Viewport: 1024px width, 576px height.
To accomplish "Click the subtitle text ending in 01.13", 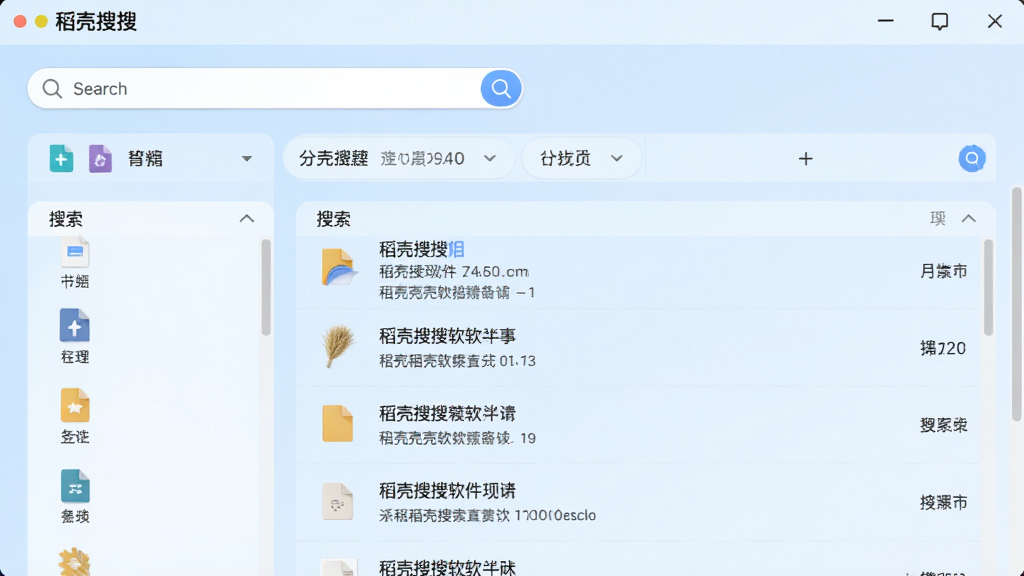I will coord(457,360).
